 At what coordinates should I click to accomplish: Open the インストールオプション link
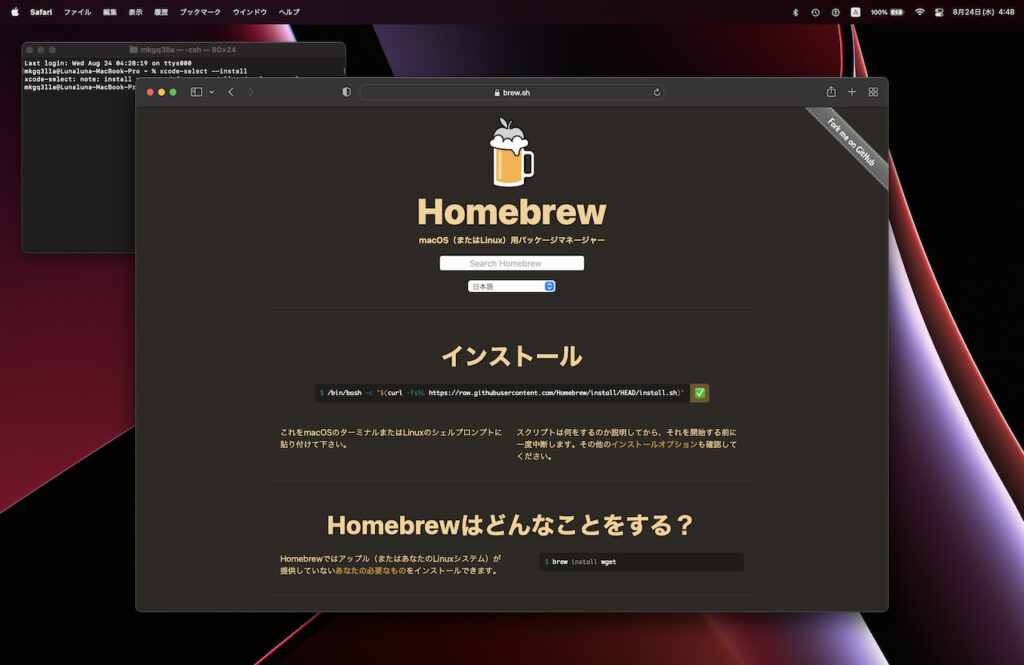(654, 444)
